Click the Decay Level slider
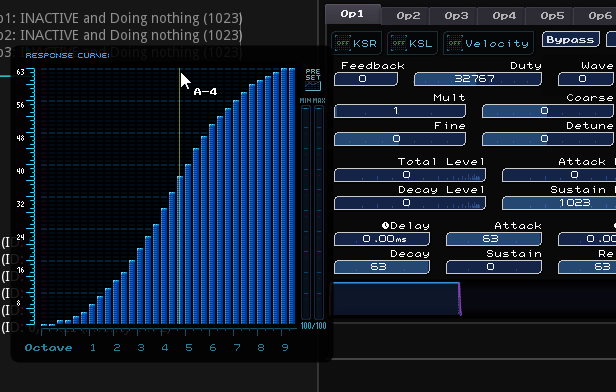The image size is (616, 392). tap(410, 203)
